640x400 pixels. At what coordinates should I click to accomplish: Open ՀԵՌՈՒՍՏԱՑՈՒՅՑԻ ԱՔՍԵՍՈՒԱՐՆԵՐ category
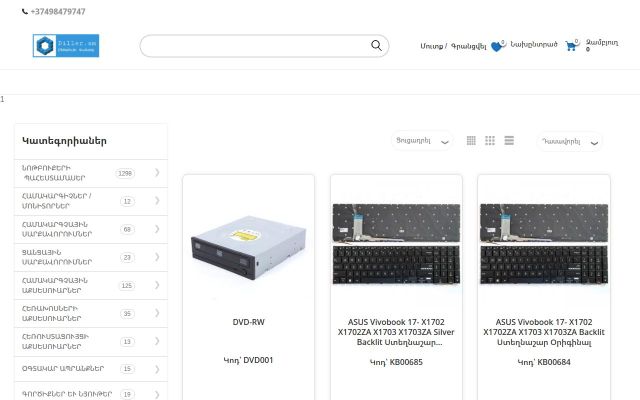(56, 341)
